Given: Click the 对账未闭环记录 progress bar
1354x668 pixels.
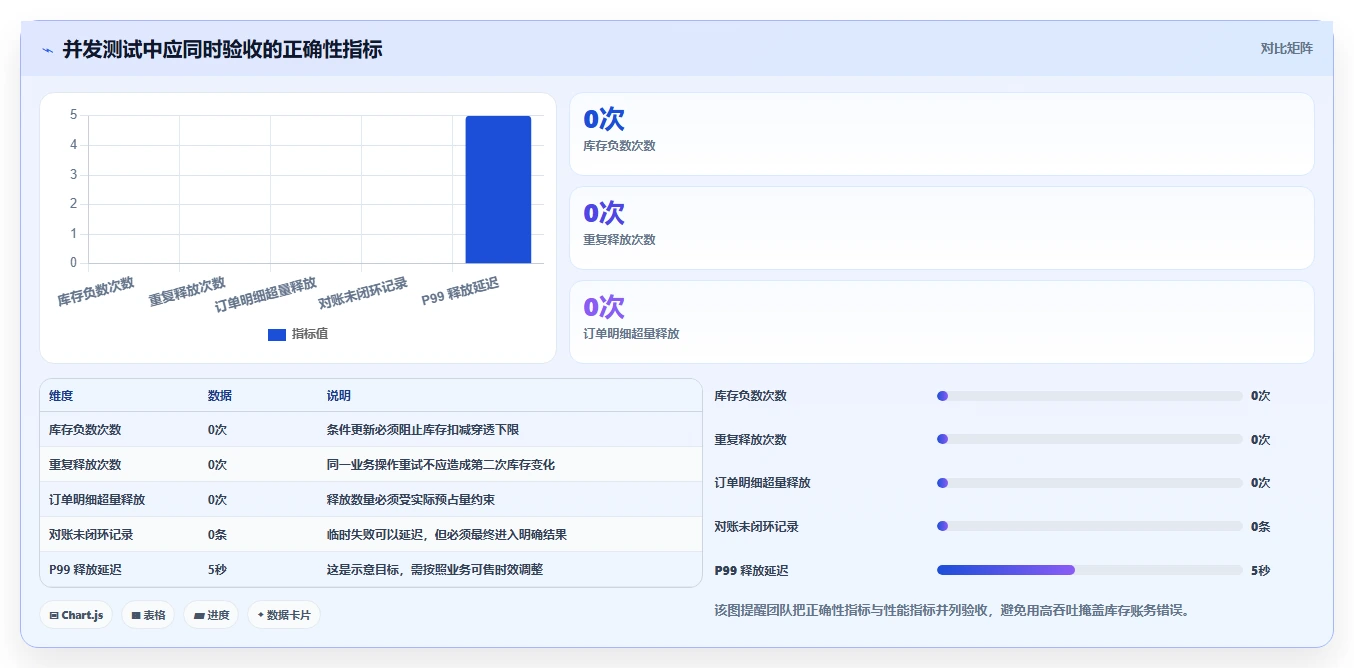Looking at the screenshot, I should coord(1089,526).
